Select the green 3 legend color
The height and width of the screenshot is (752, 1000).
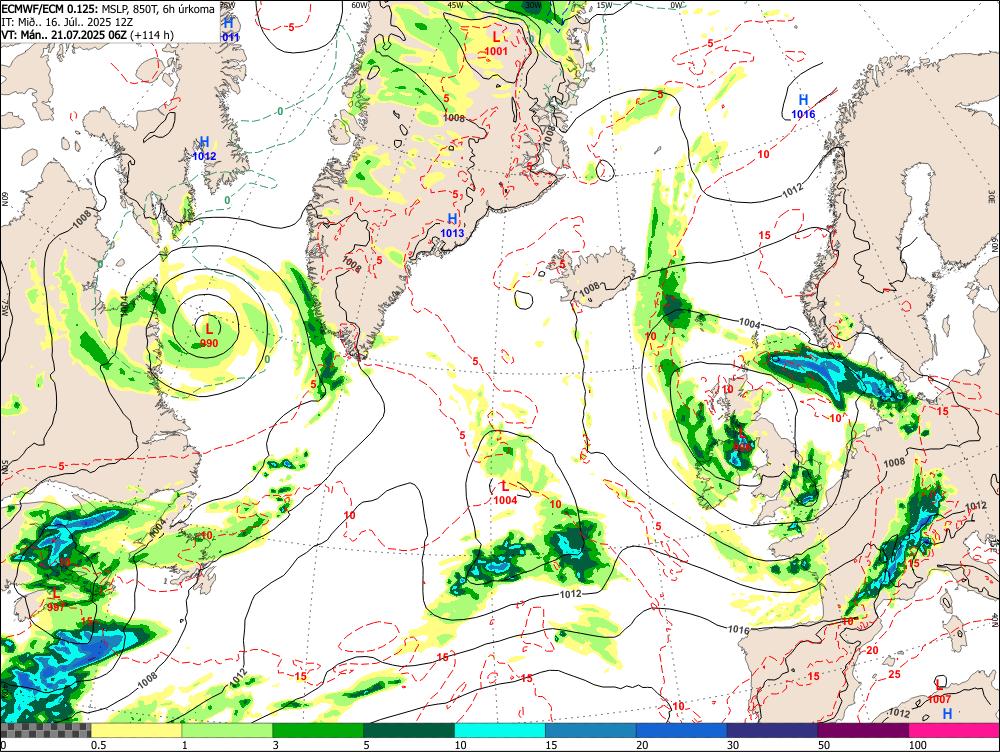coord(318,730)
